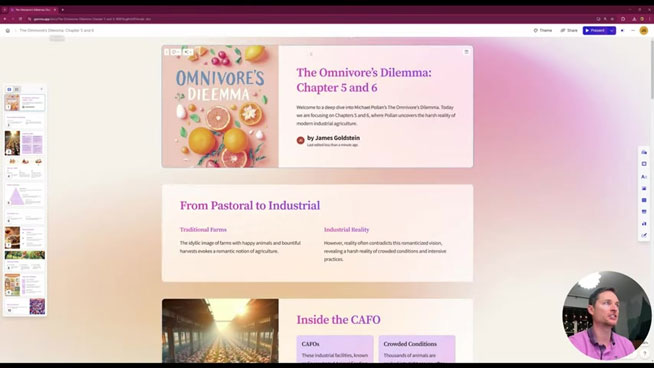Click the browser three-dot menu
The width and height of the screenshot is (654, 368).
pos(649,19)
